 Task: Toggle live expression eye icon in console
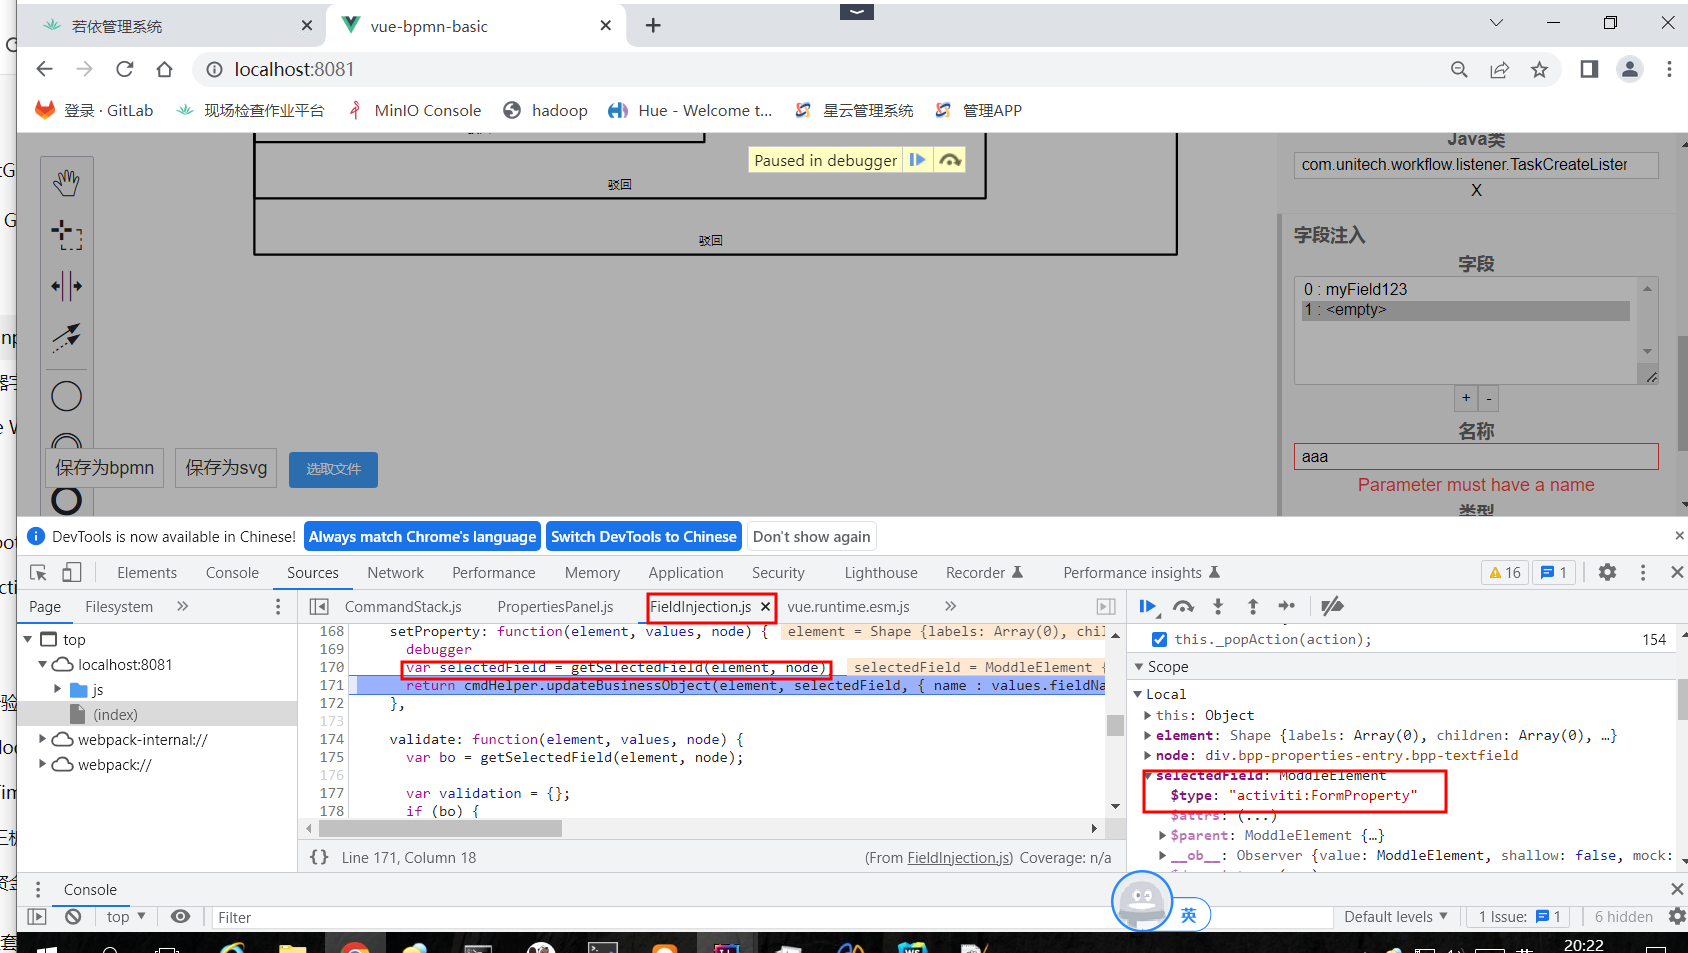pos(180,917)
